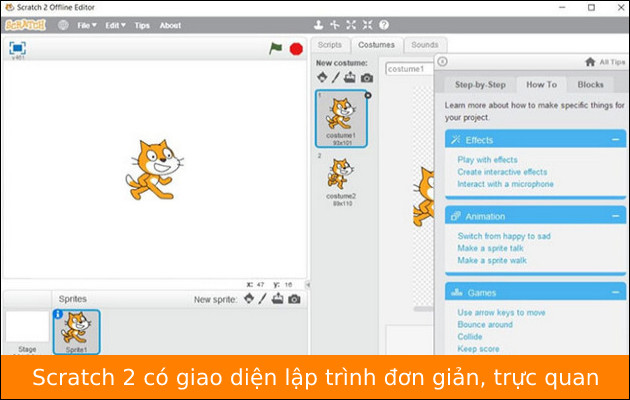The width and height of the screenshot is (630, 400).
Task: Collapse the Animation section
Action: coord(615,216)
